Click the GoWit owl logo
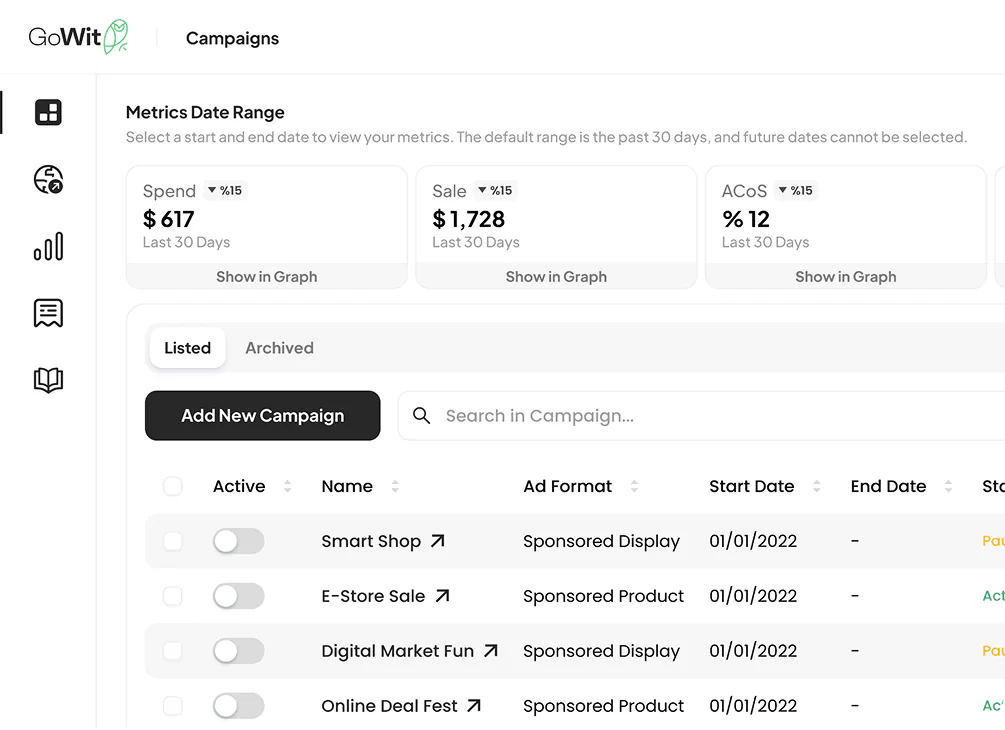 pyautogui.click(x=117, y=37)
